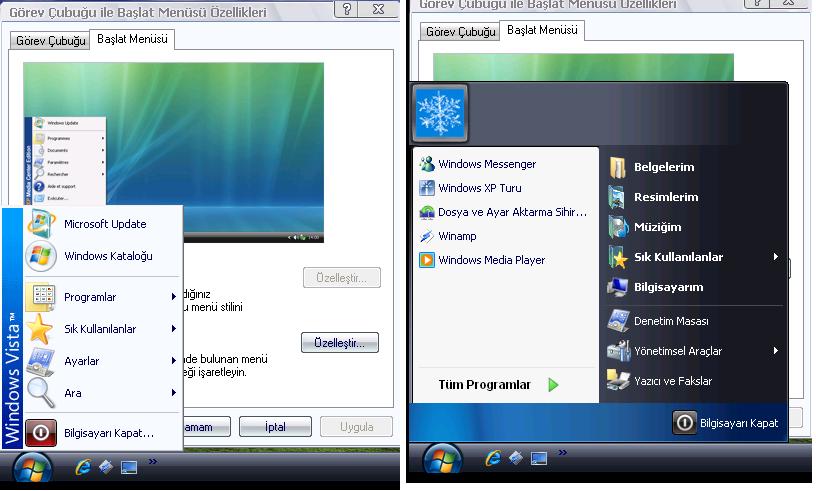Click the Windows Media Player icon
This screenshot has height=491, width=816.
(x=427, y=260)
